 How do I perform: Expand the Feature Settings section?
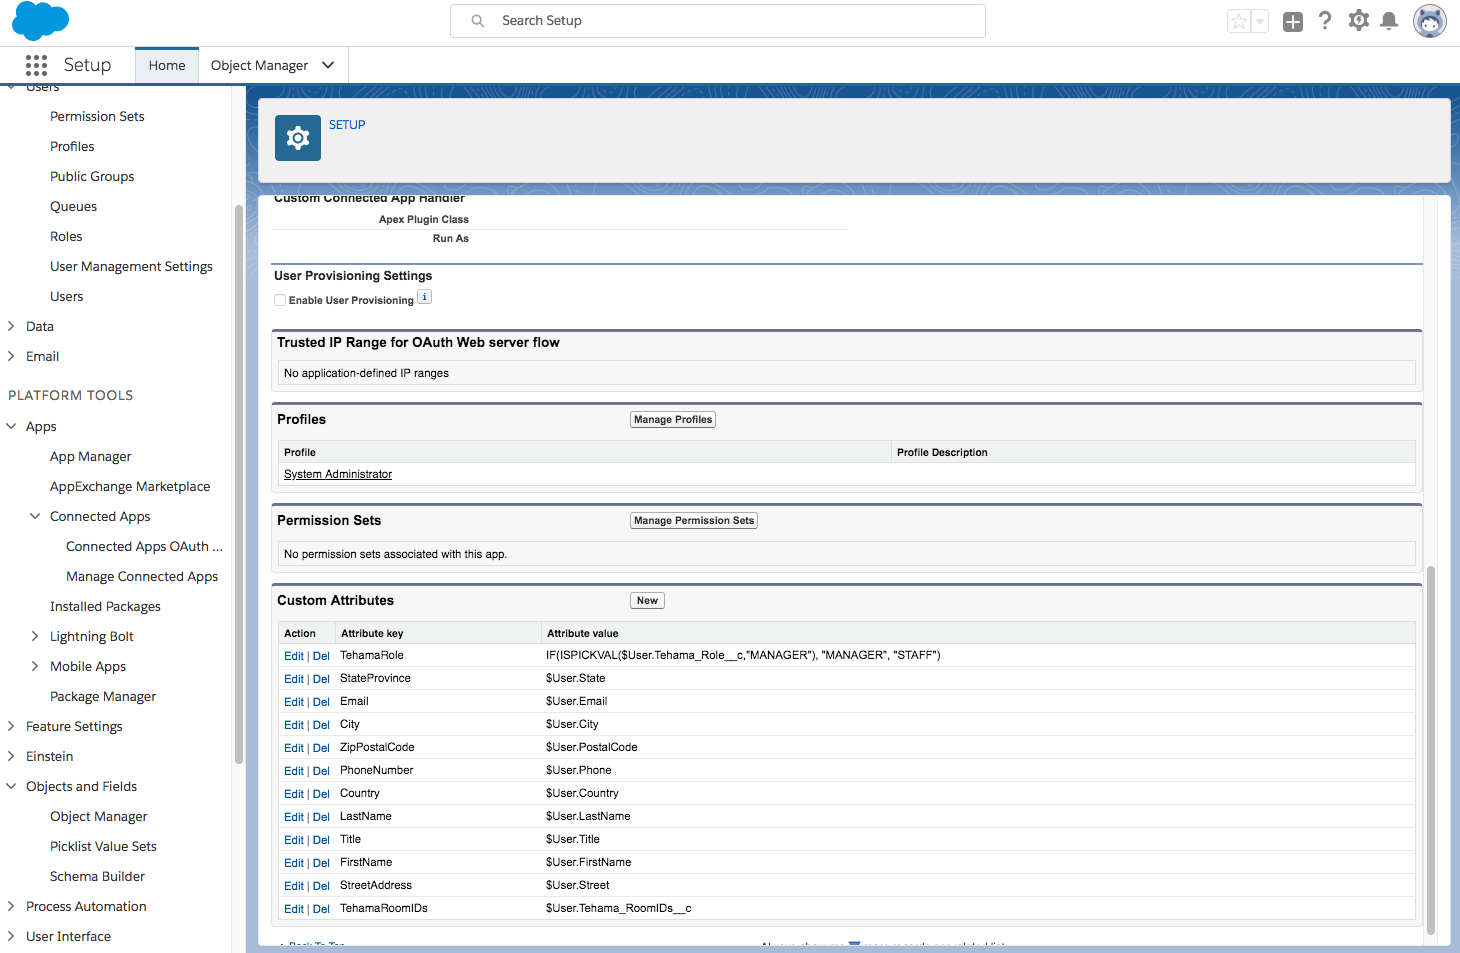pos(11,726)
